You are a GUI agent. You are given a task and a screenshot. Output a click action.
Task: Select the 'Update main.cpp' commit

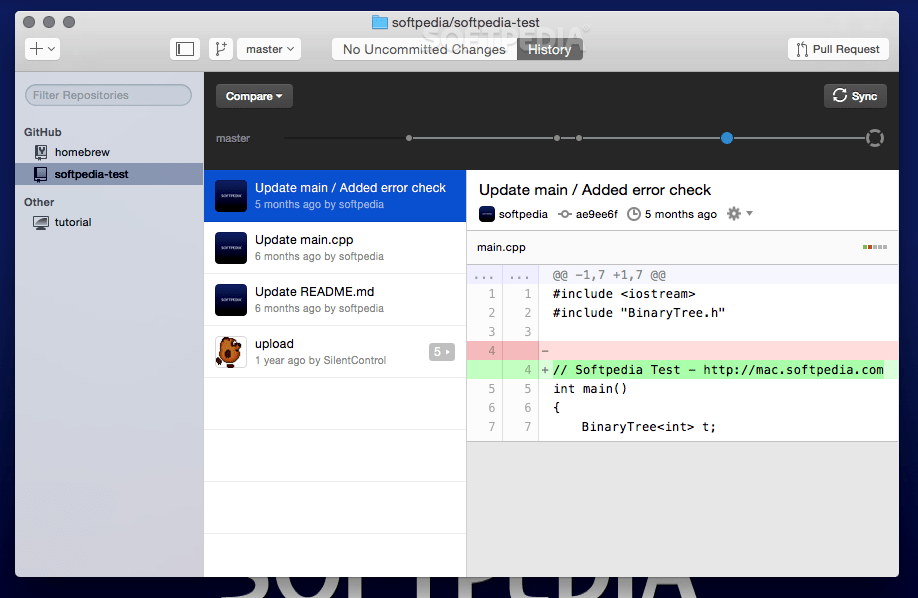tap(335, 248)
